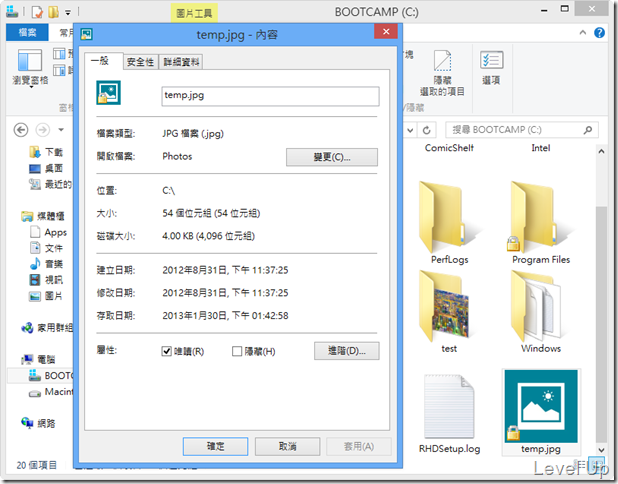
Task: Open the recent locations dropdown arrow
Action: [x=61, y=129]
